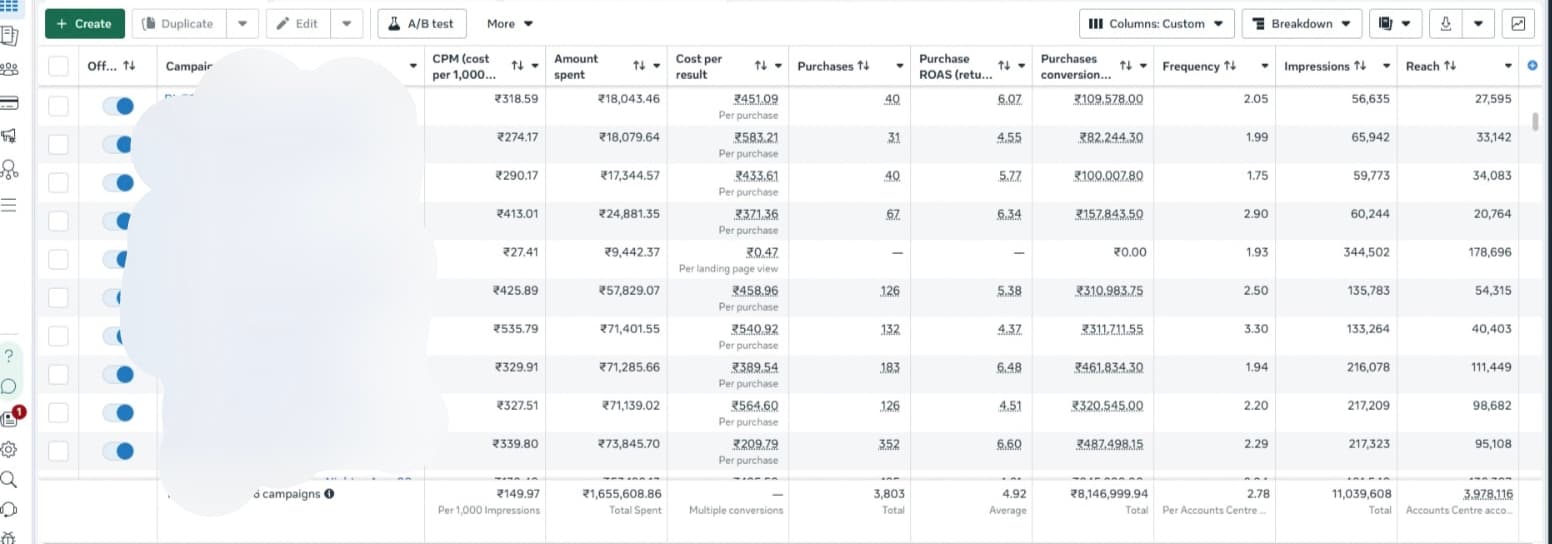The width and height of the screenshot is (1552, 544).
Task: Click the A/B test button
Action: coord(422,23)
